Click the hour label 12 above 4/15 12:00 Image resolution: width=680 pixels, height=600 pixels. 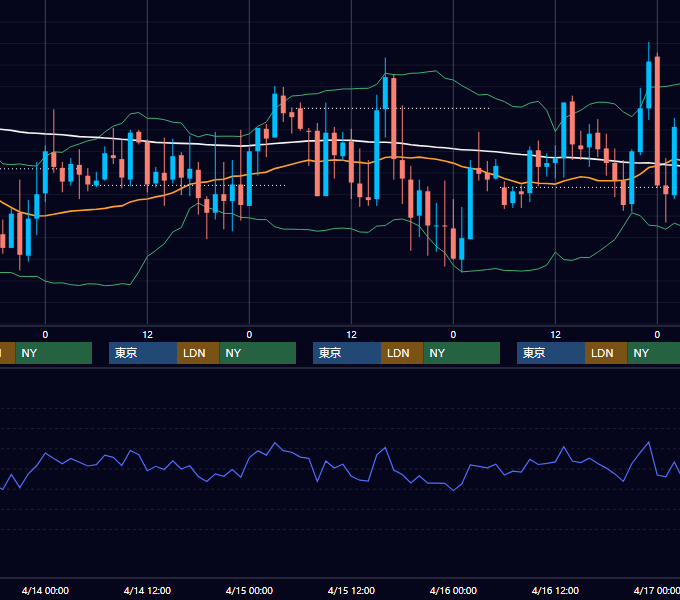click(351, 335)
